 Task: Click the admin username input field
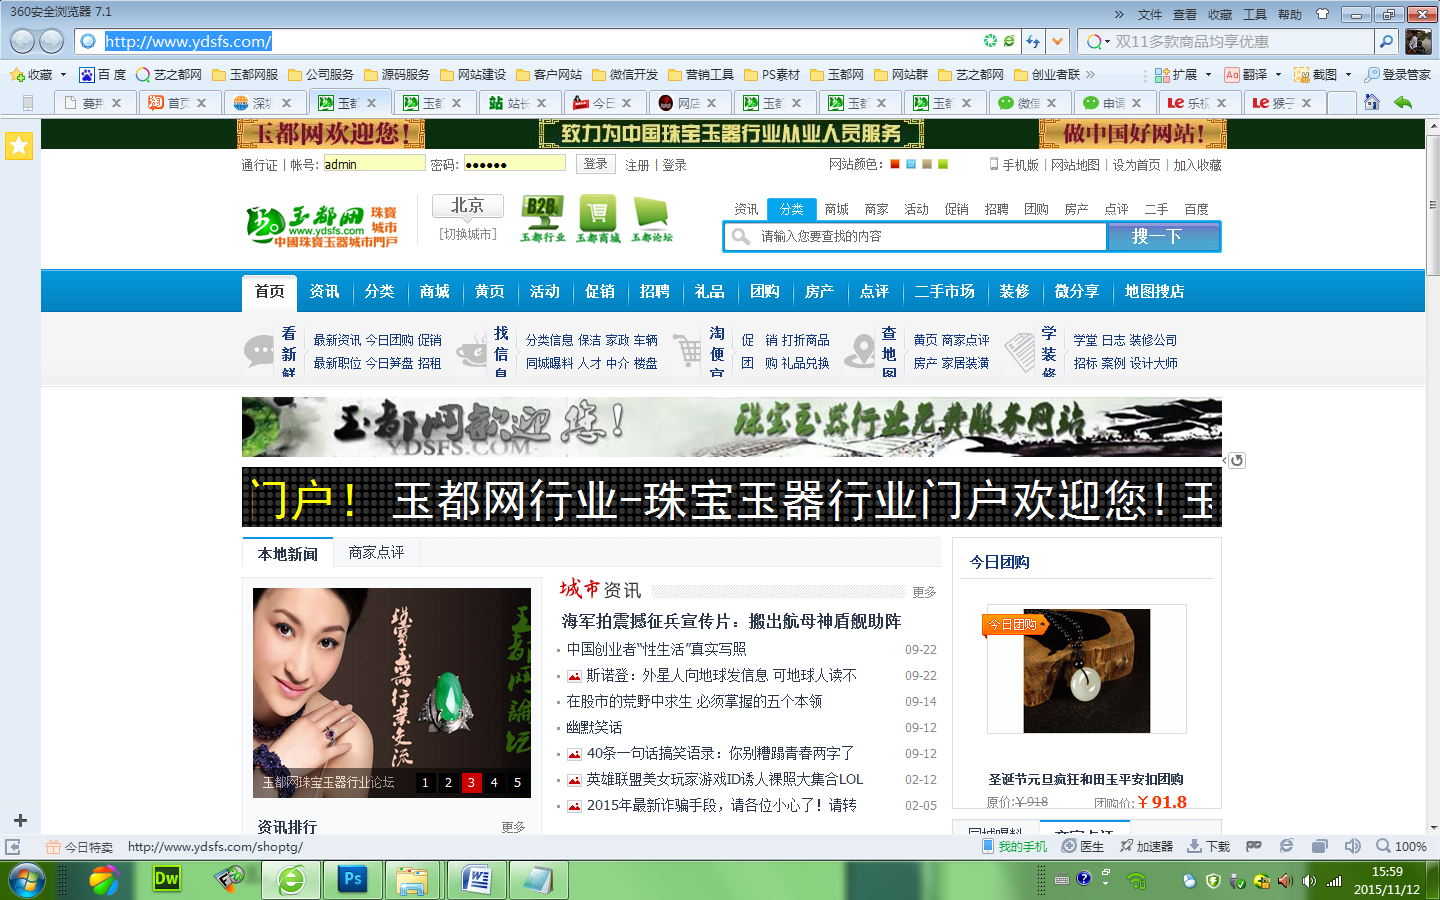374,164
